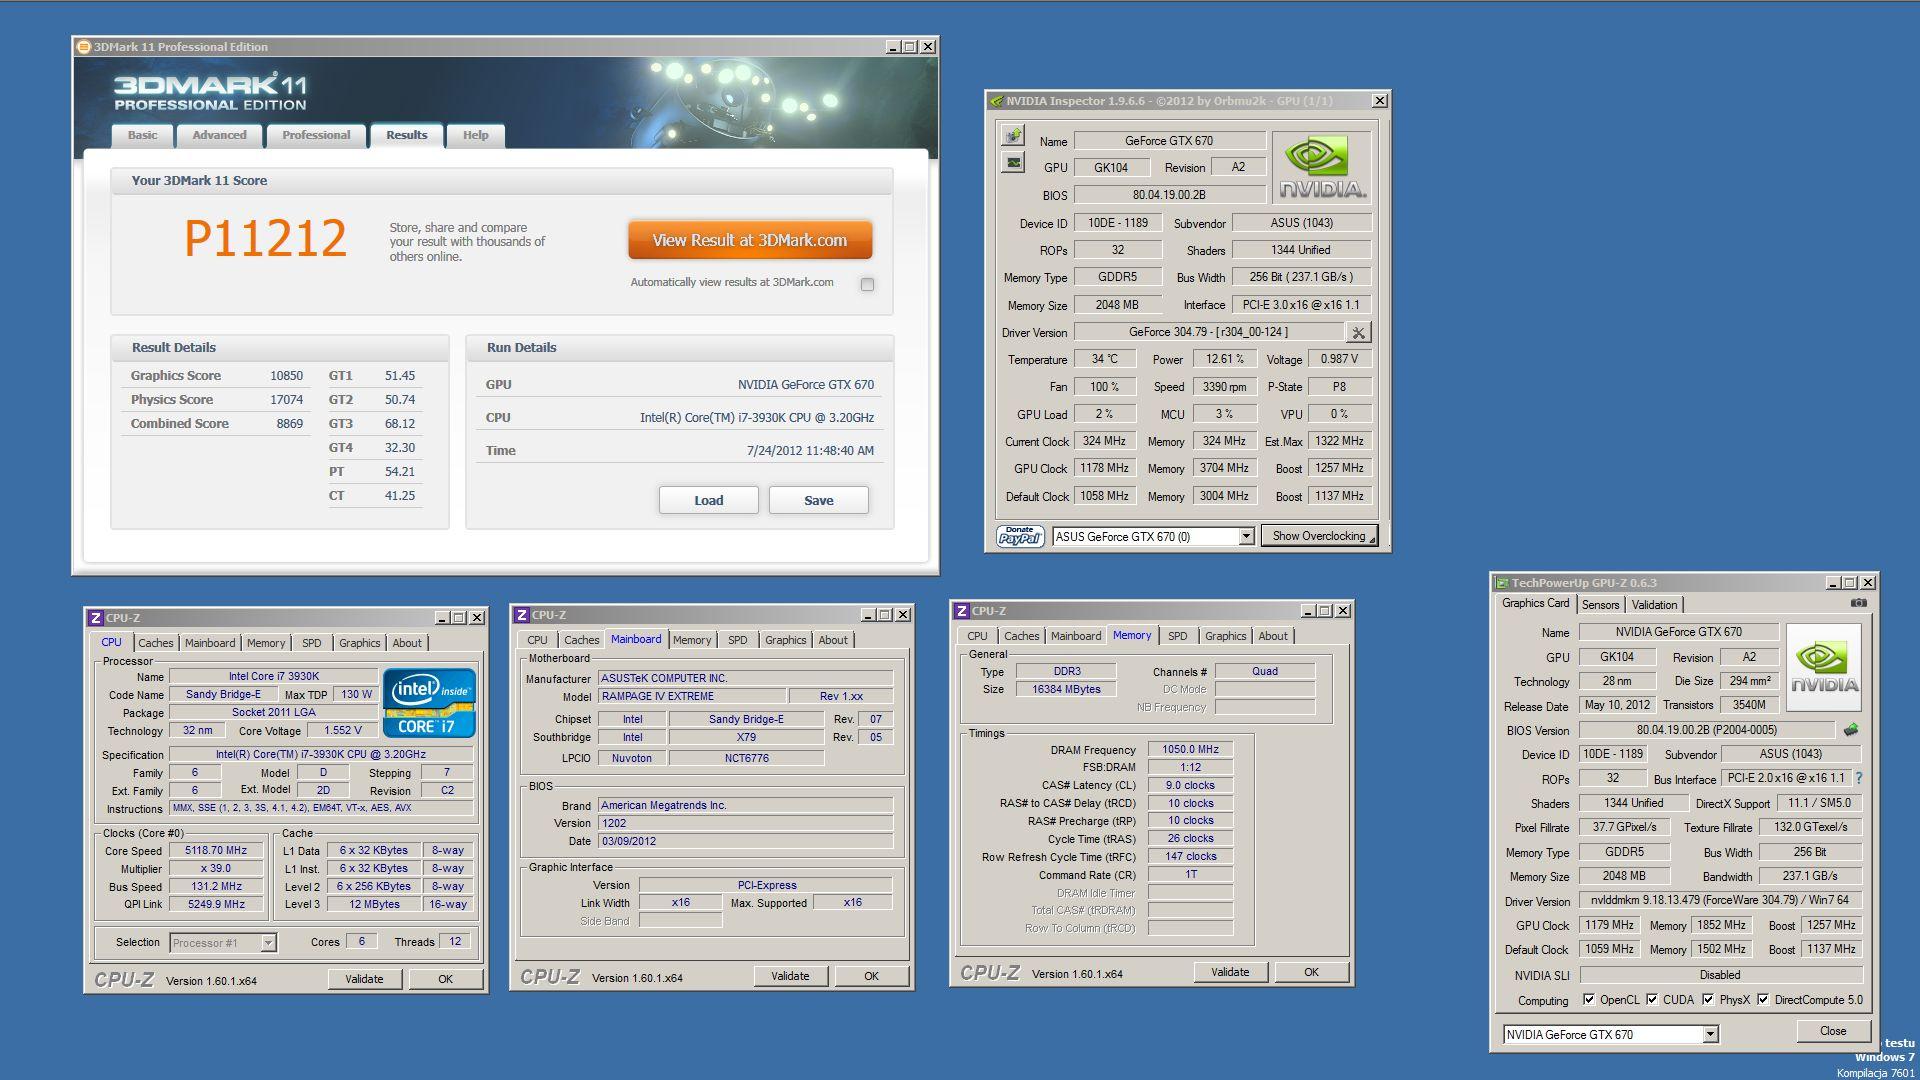
Task: Click OK in CPU-Z Mainboard window
Action: [x=871, y=976]
